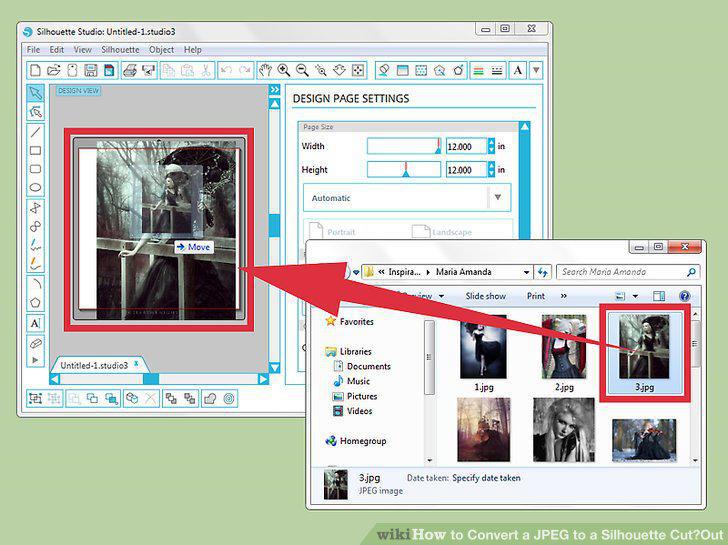Open the File menu
Viewport: 728px width, 545px height.
coord(33,50)
